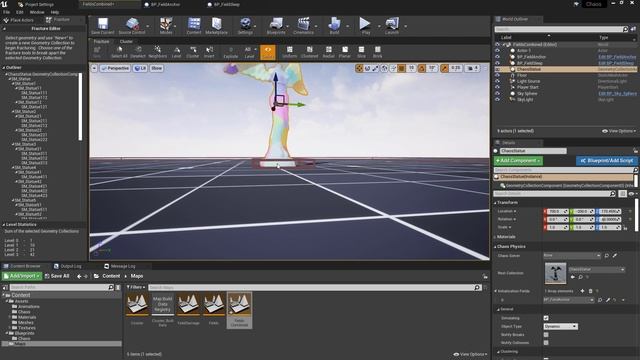Click the Add/Import button
Screen dimensions: 640x360
(x=22, y=276)
